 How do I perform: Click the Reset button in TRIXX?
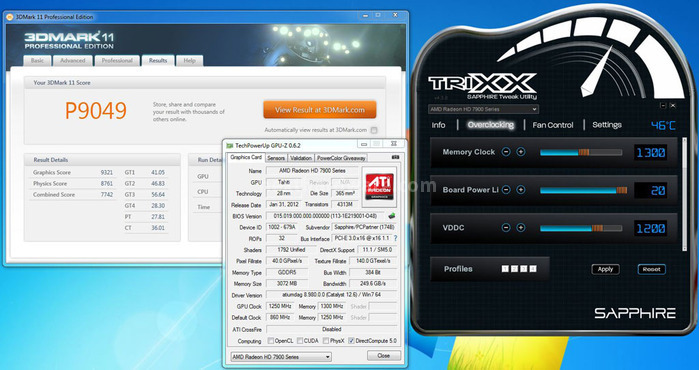click(652, 269)
